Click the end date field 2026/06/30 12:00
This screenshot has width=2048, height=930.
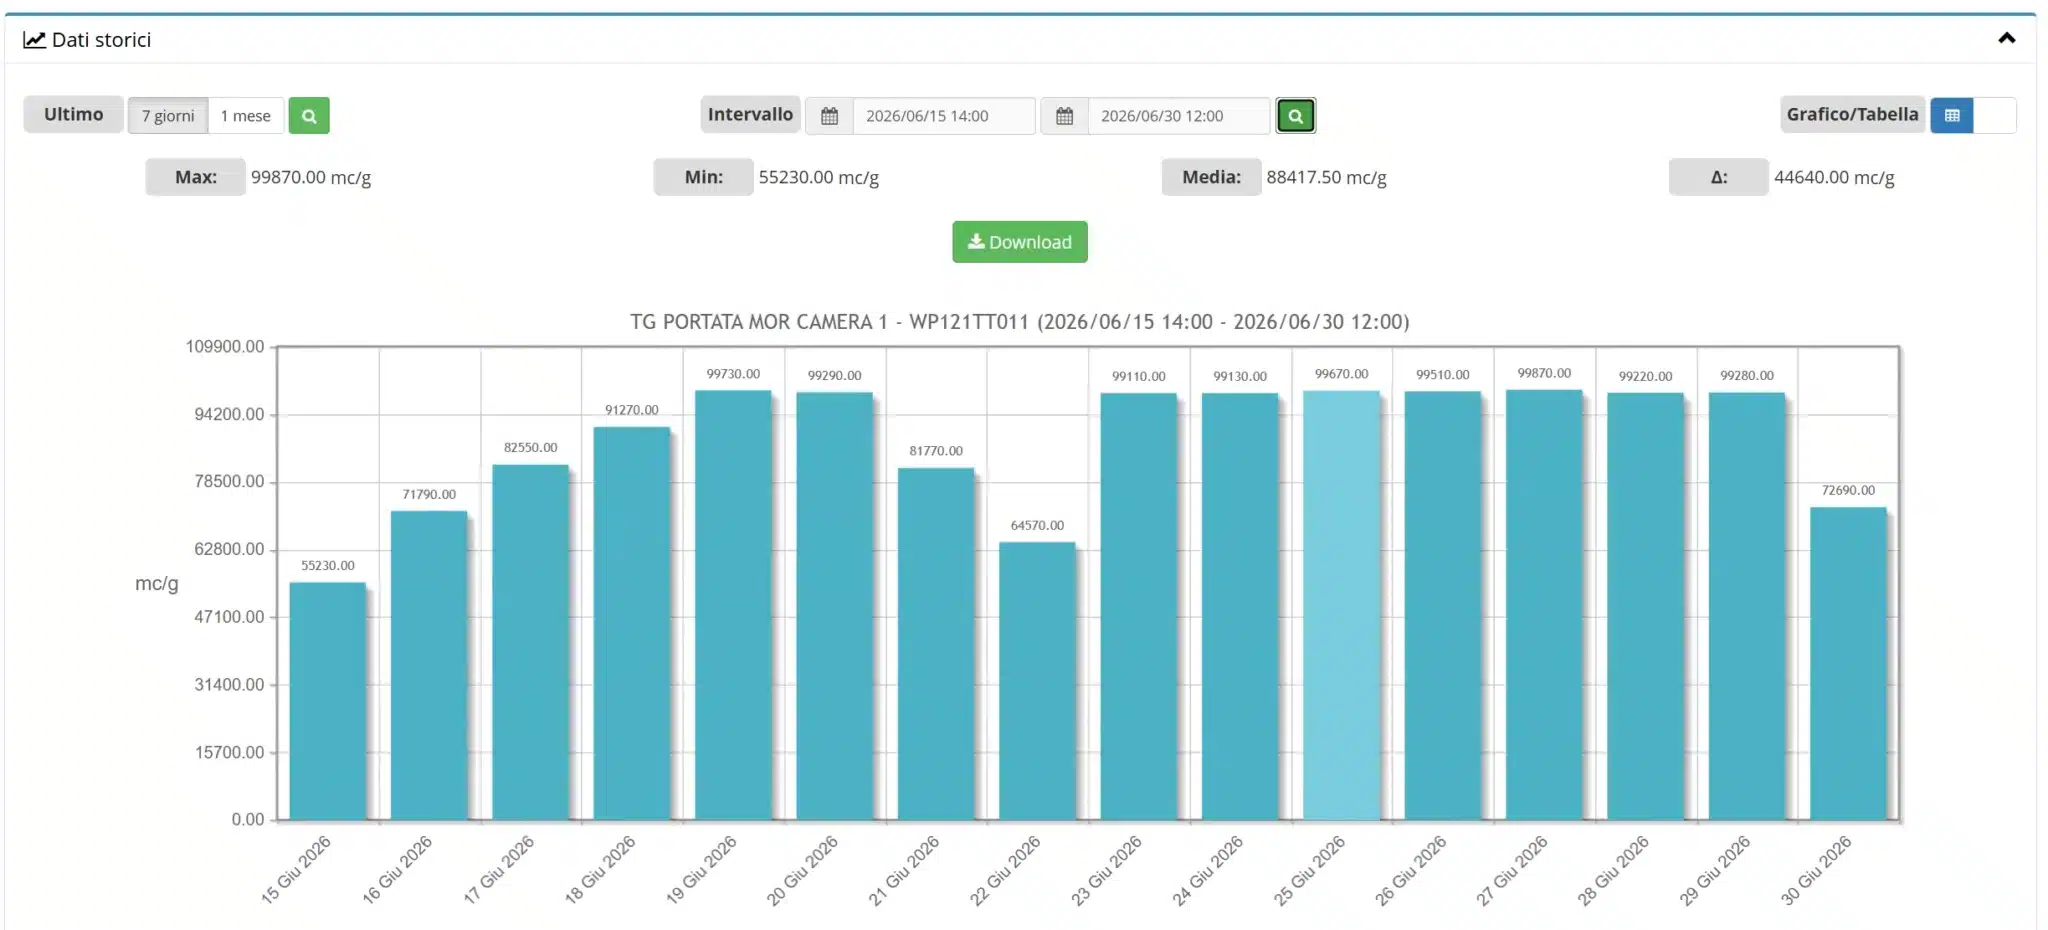tap(1179, 116)
